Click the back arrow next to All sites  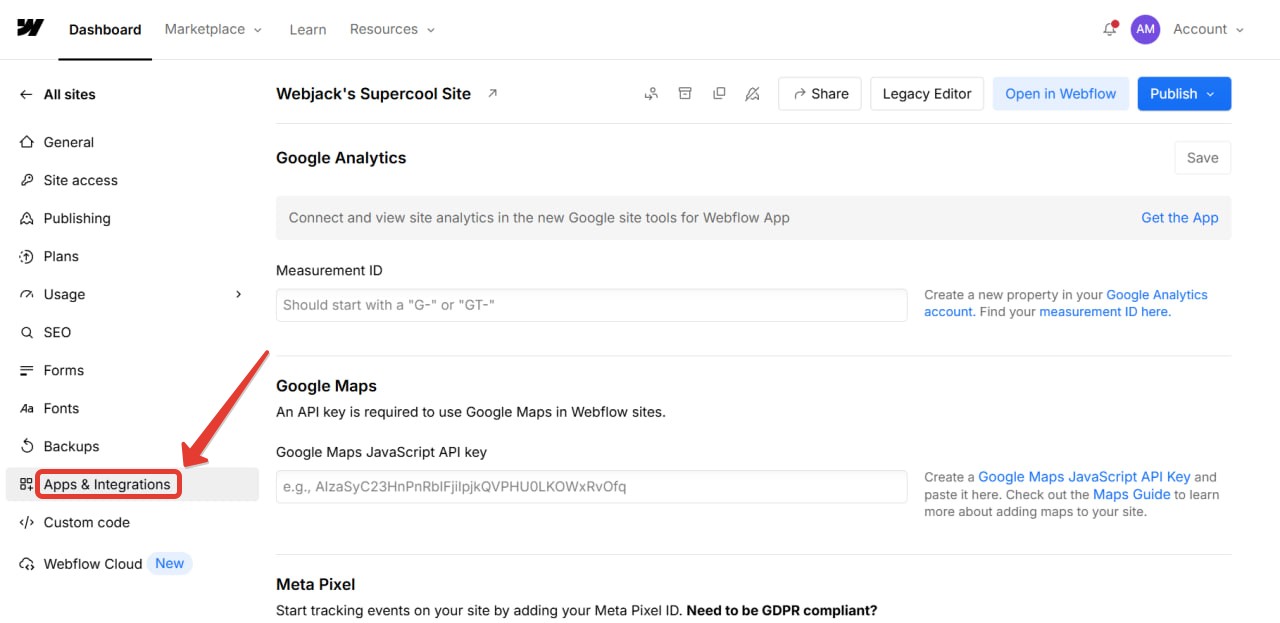26,94
